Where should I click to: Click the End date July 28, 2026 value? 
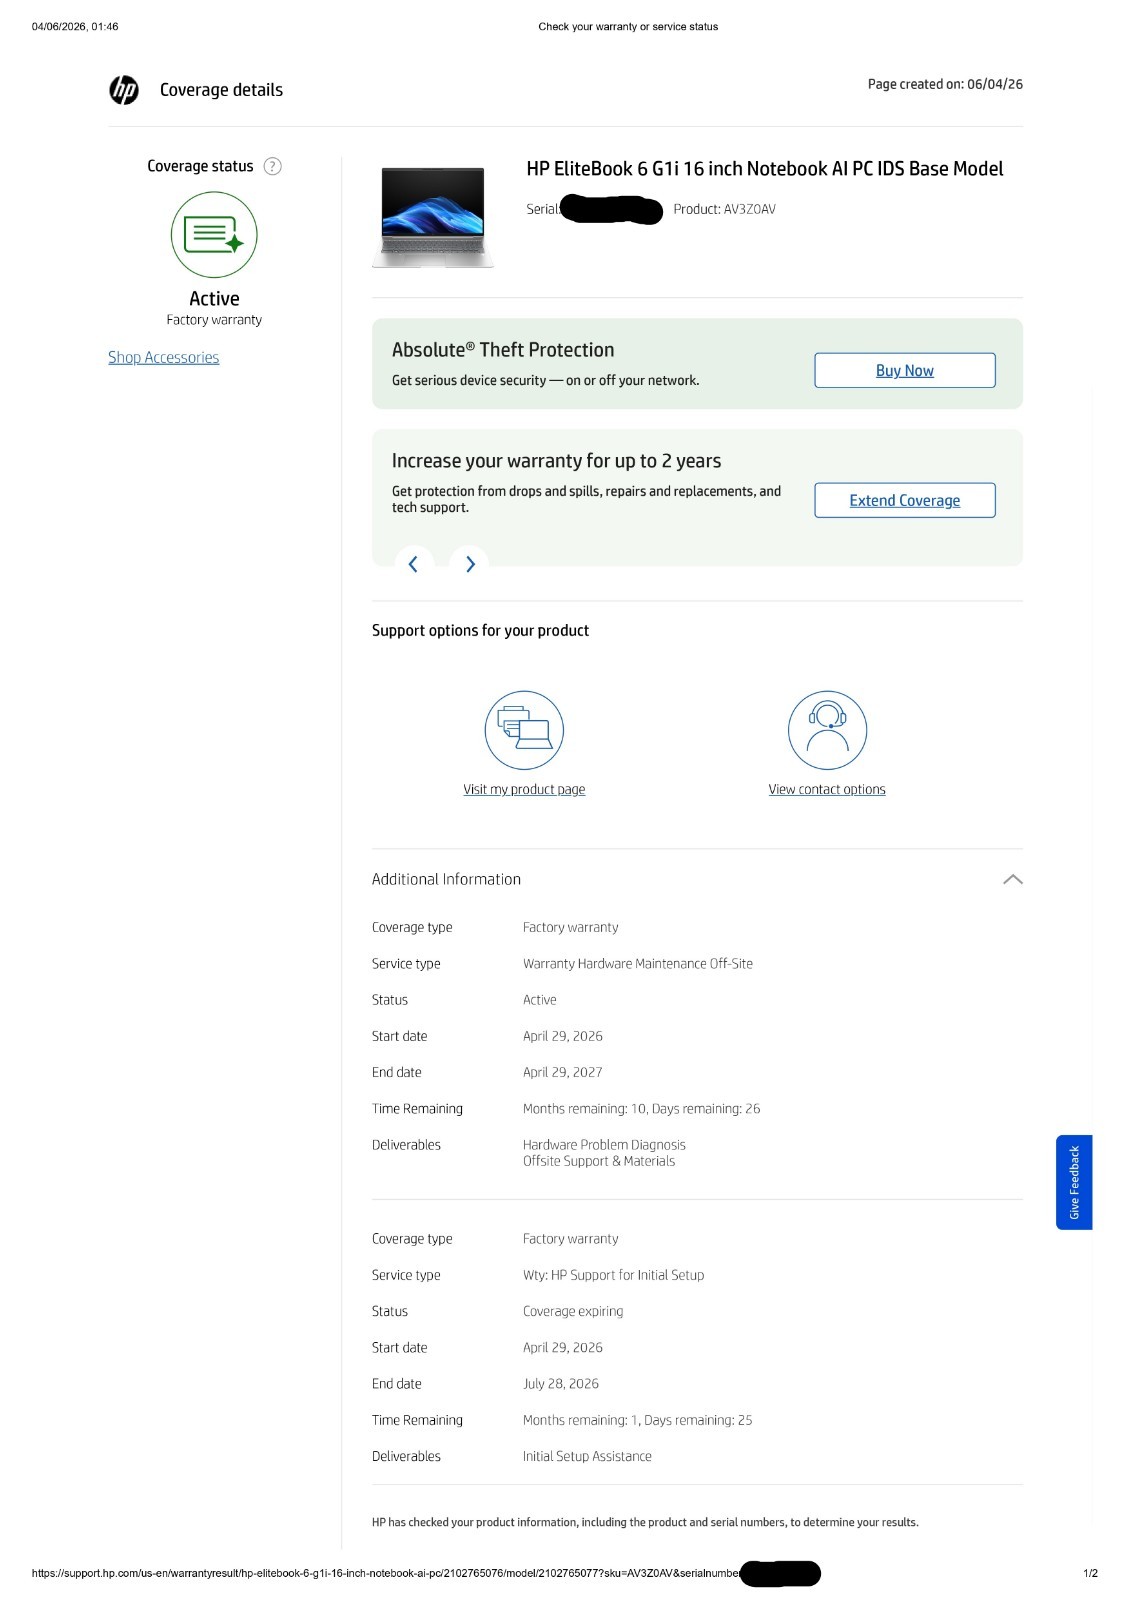[x=561, y=1384]
